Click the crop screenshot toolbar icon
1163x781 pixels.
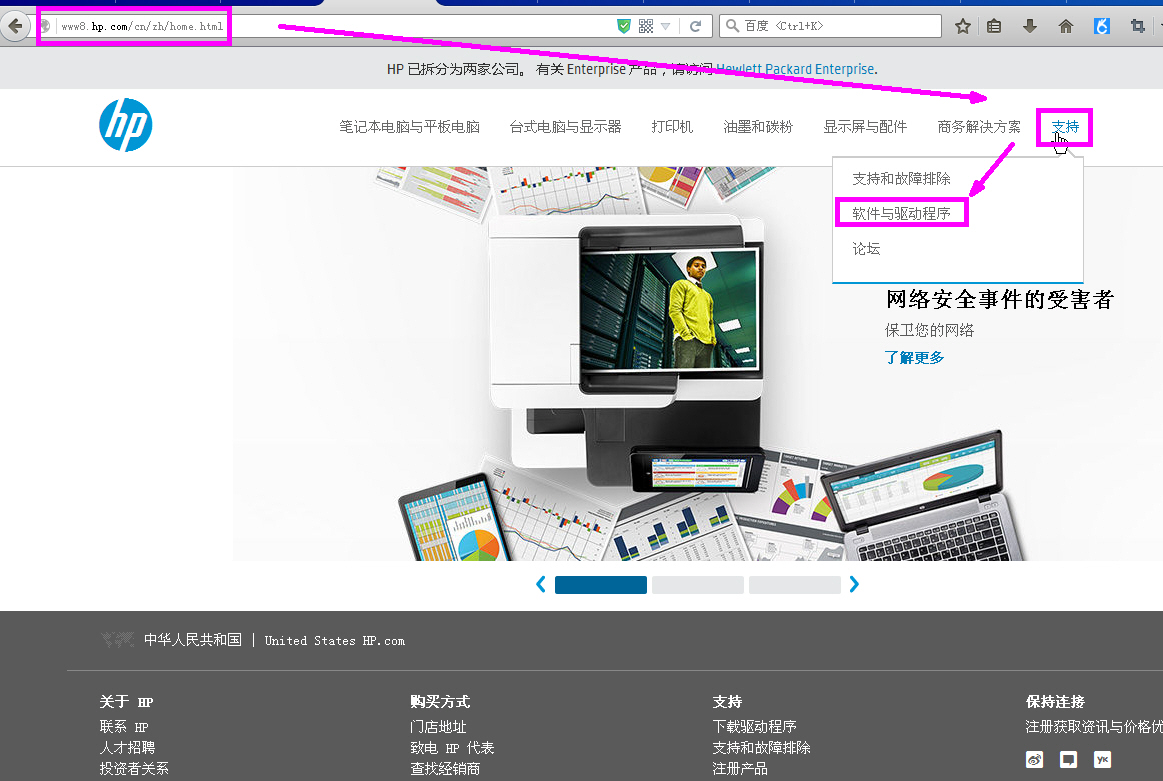pos(1138,27)
